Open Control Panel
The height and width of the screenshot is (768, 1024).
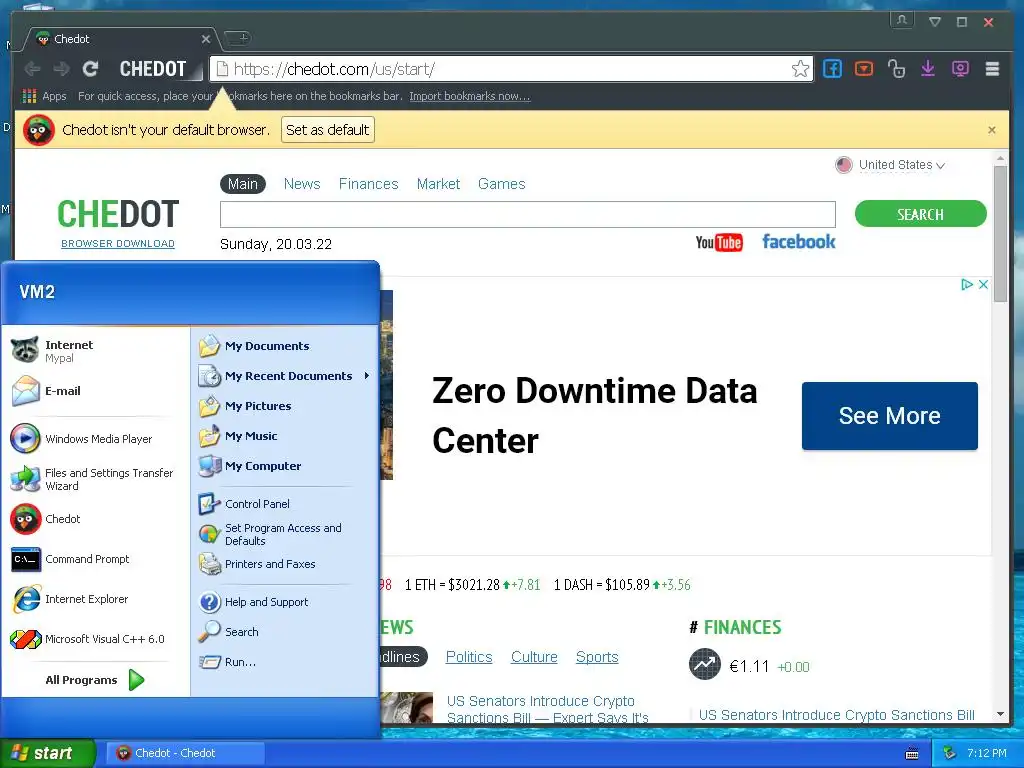[285, 504]
